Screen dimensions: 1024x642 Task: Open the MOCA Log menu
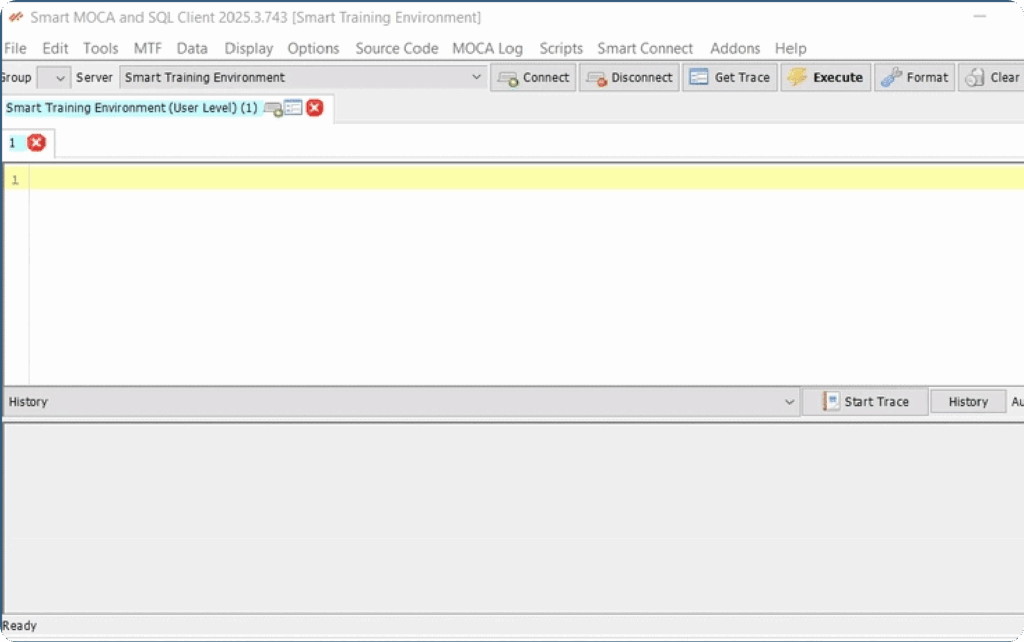tap(487, 48)
